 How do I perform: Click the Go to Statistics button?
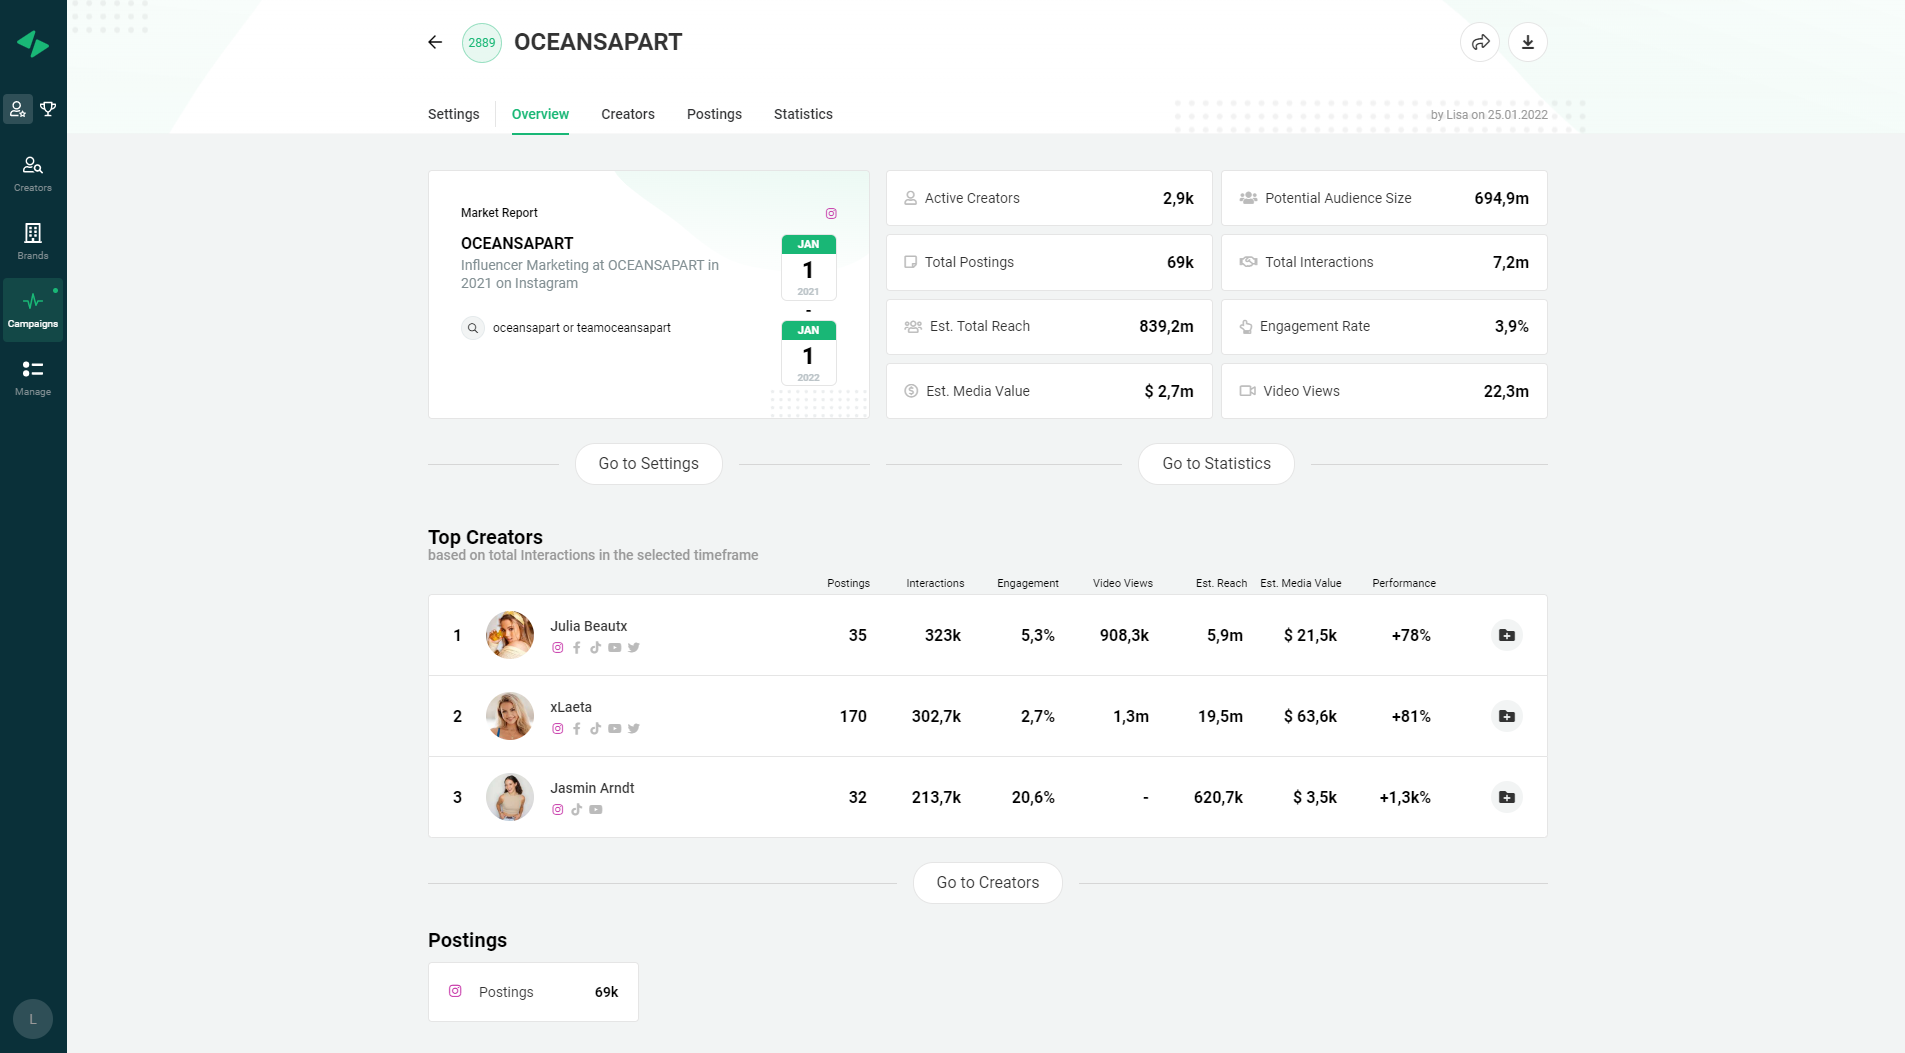[1216, 464]
